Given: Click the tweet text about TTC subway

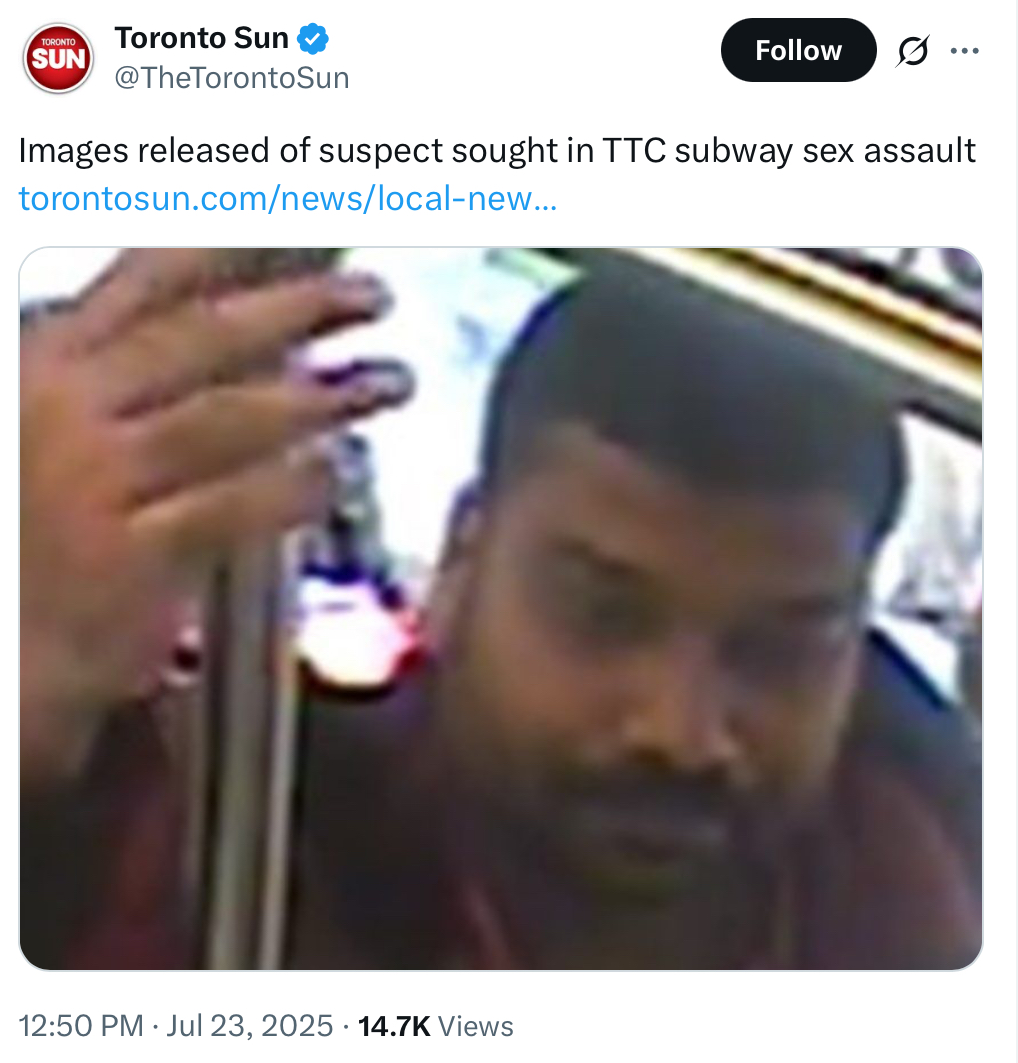Looking at the screenshot, I should click(497, 151).
